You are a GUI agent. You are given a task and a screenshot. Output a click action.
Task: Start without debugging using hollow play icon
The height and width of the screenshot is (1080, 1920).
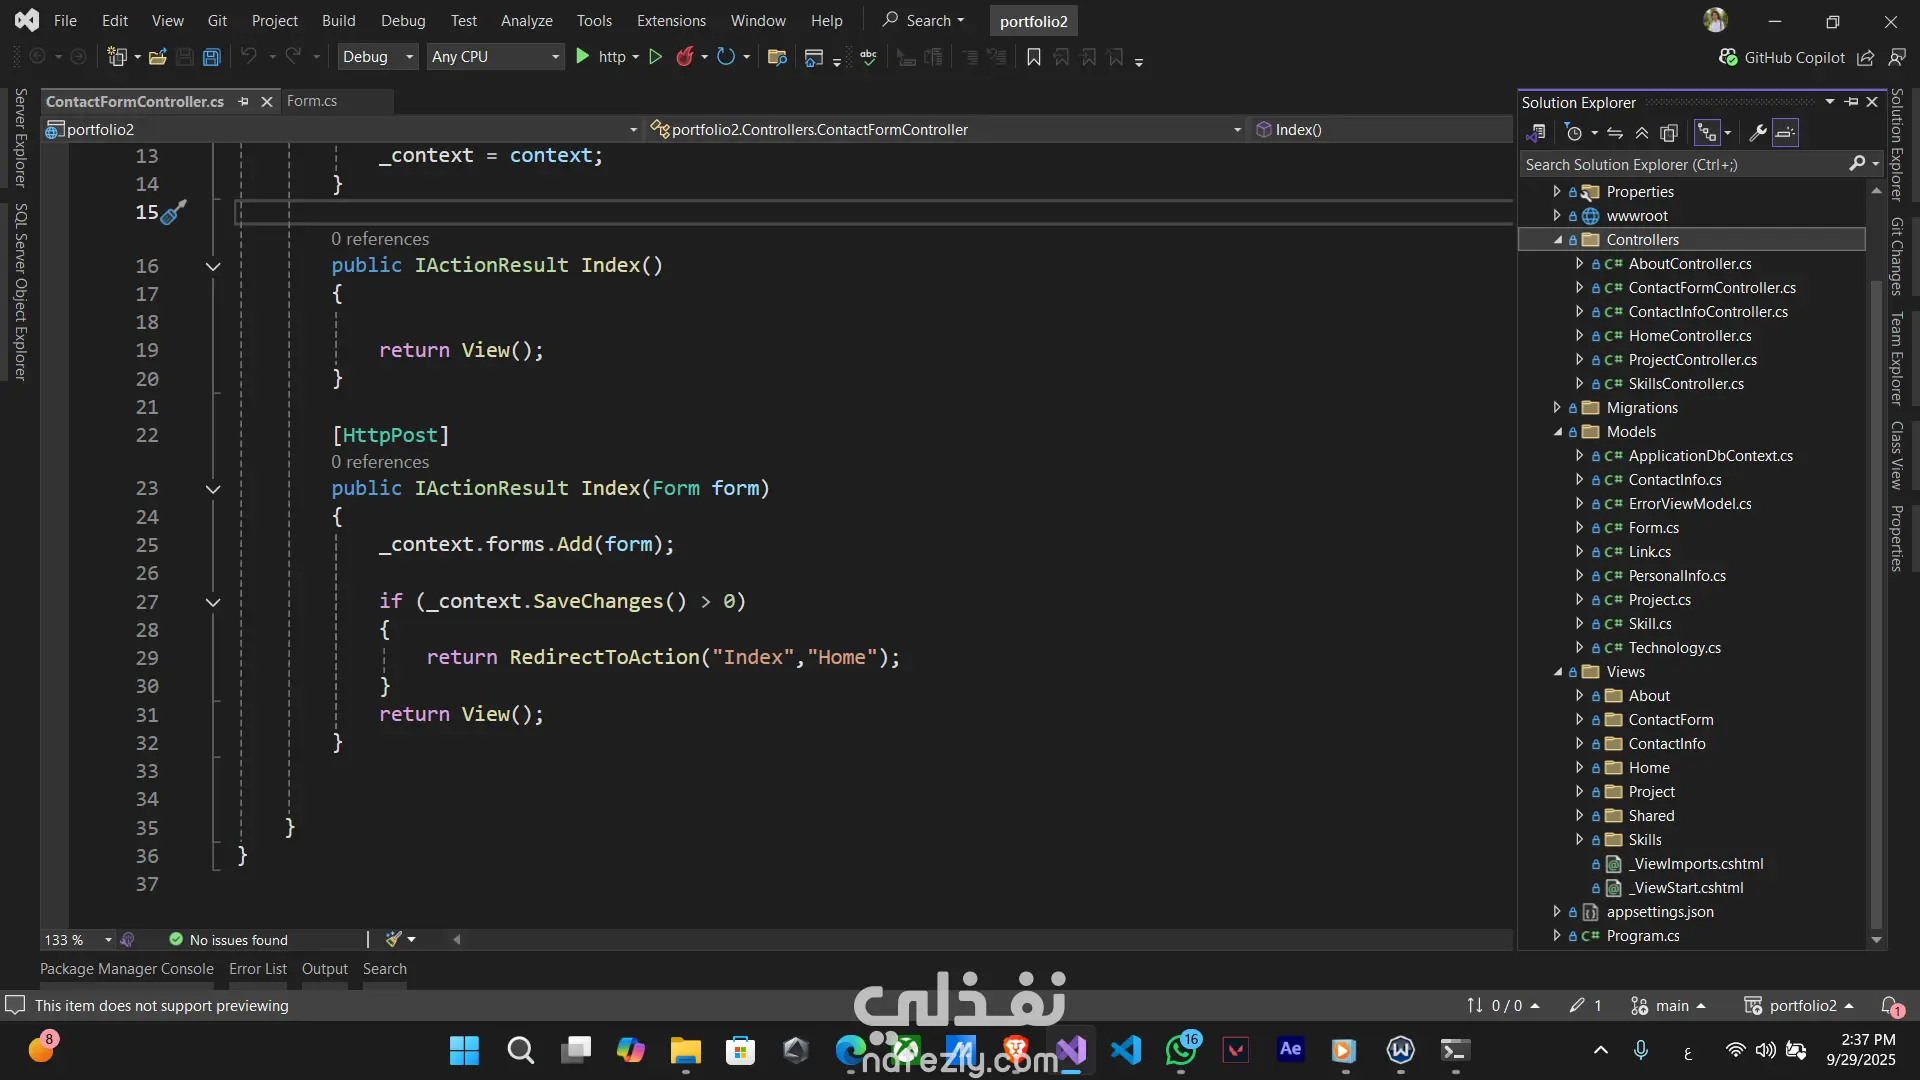655,57
